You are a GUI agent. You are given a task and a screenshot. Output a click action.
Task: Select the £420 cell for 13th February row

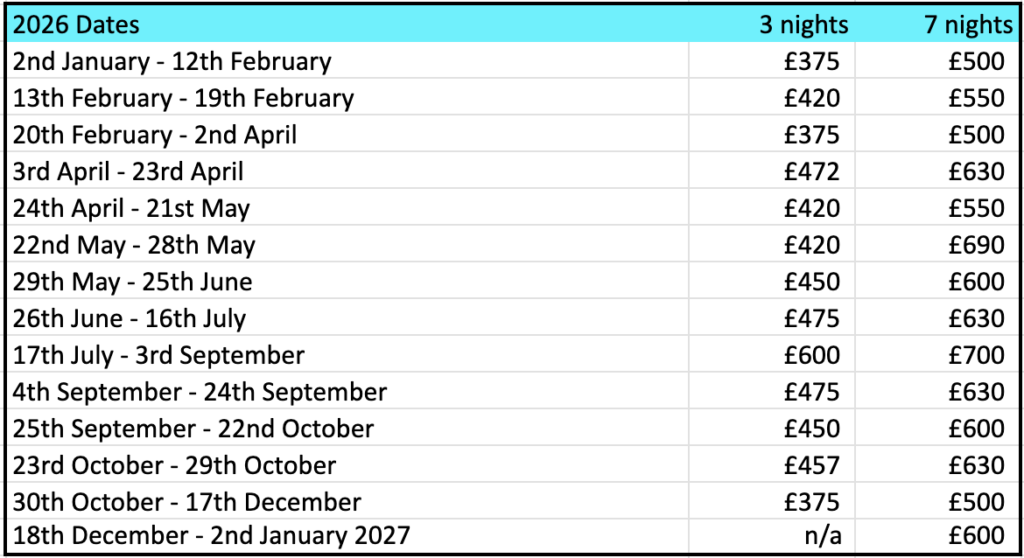tap(812, 98)
